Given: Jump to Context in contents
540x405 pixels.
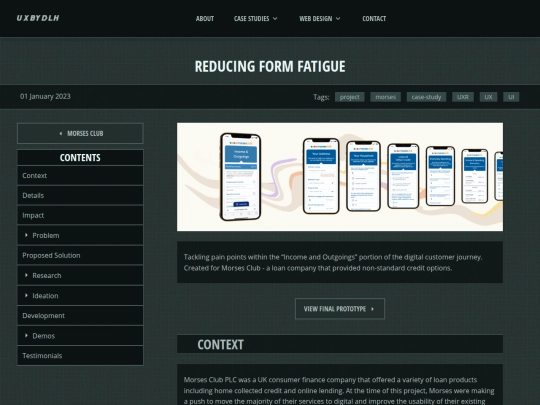Looking at the screenshot, I should [80, 176].
